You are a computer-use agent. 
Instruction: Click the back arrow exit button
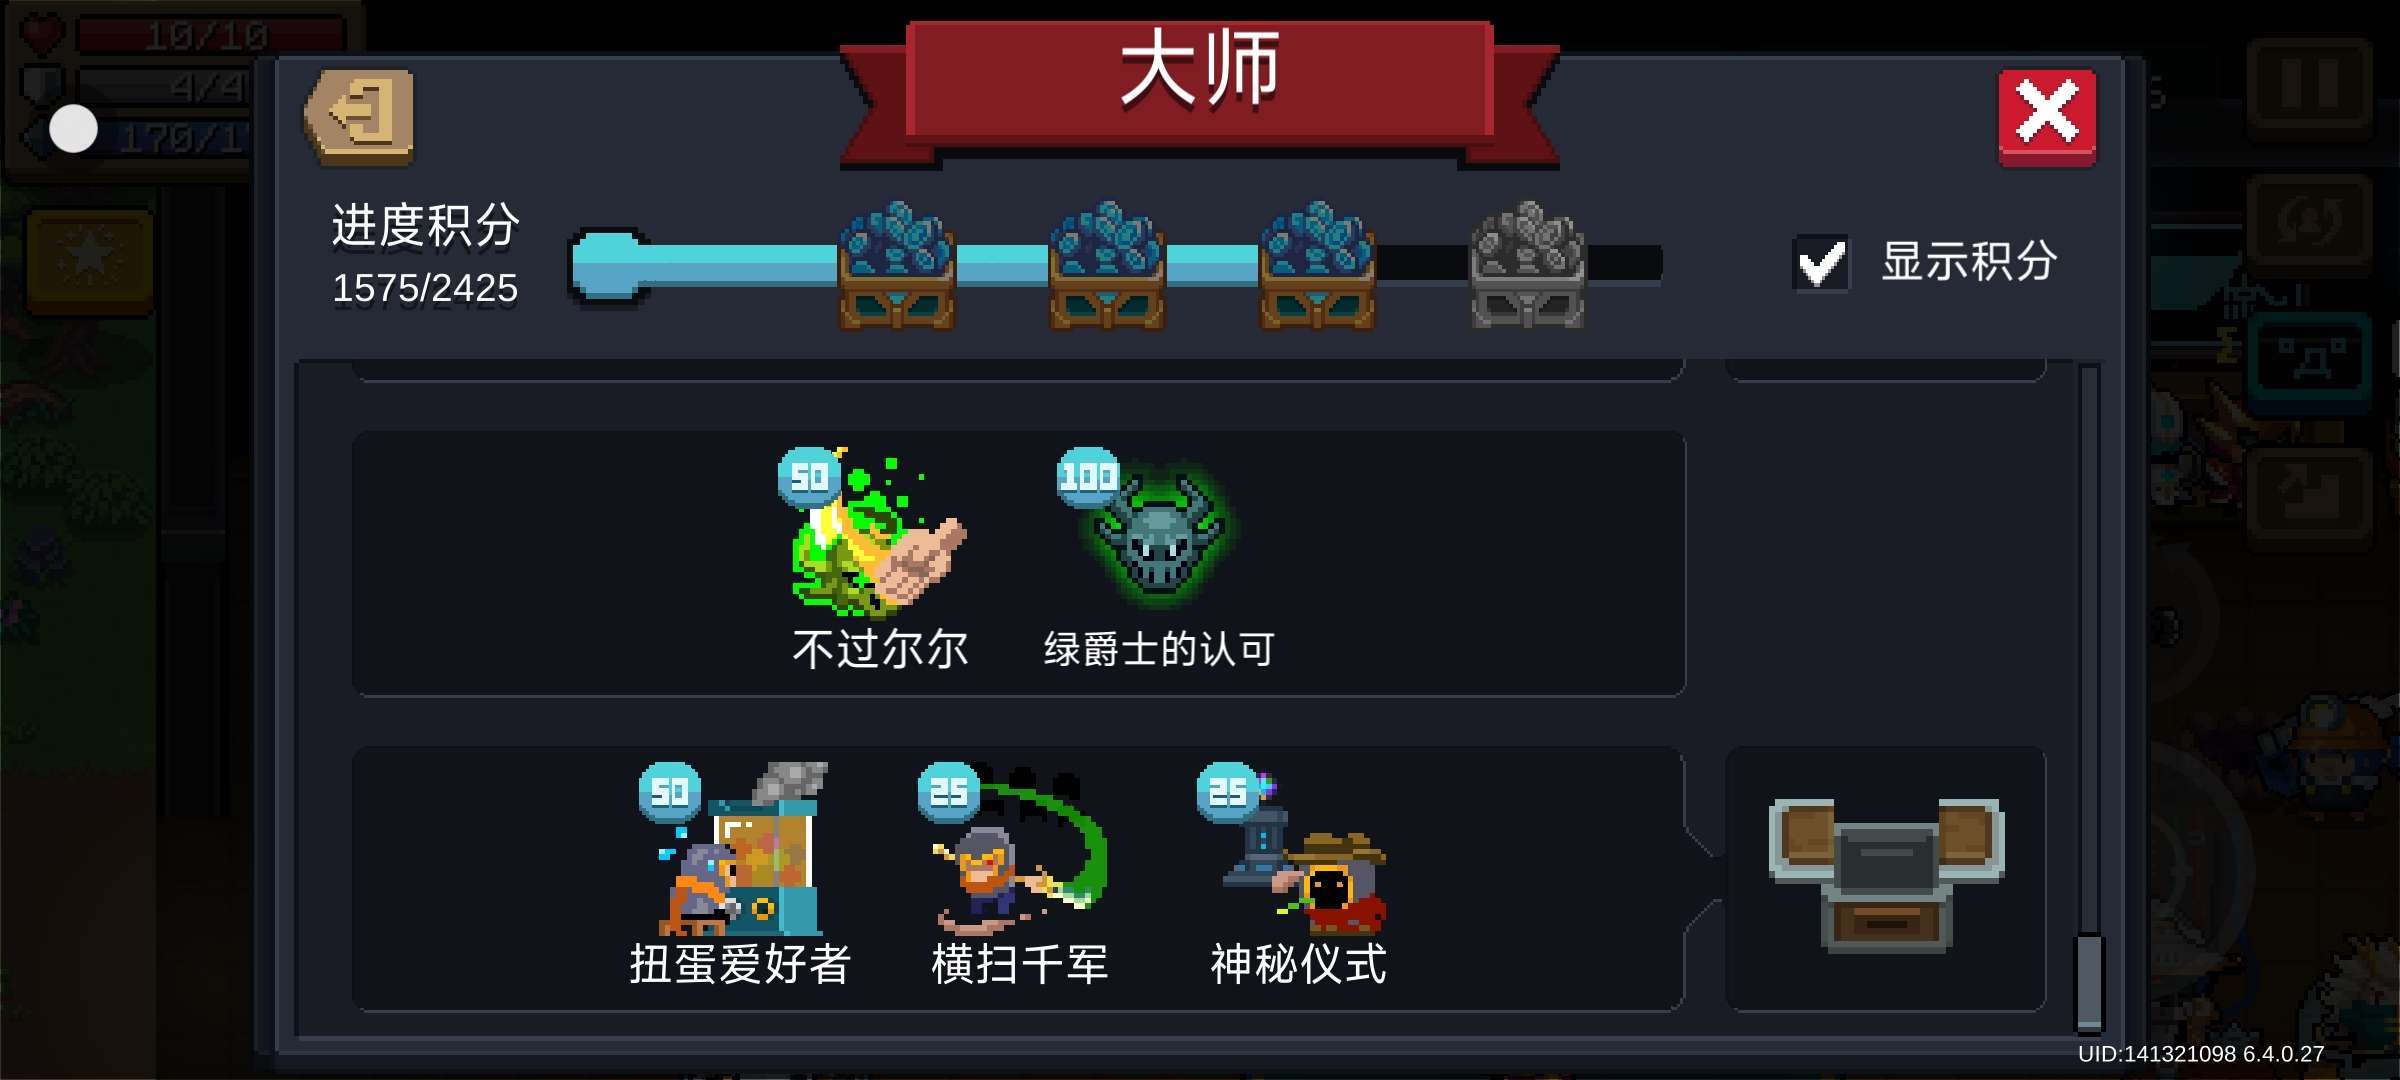click(x=359, y=117)
